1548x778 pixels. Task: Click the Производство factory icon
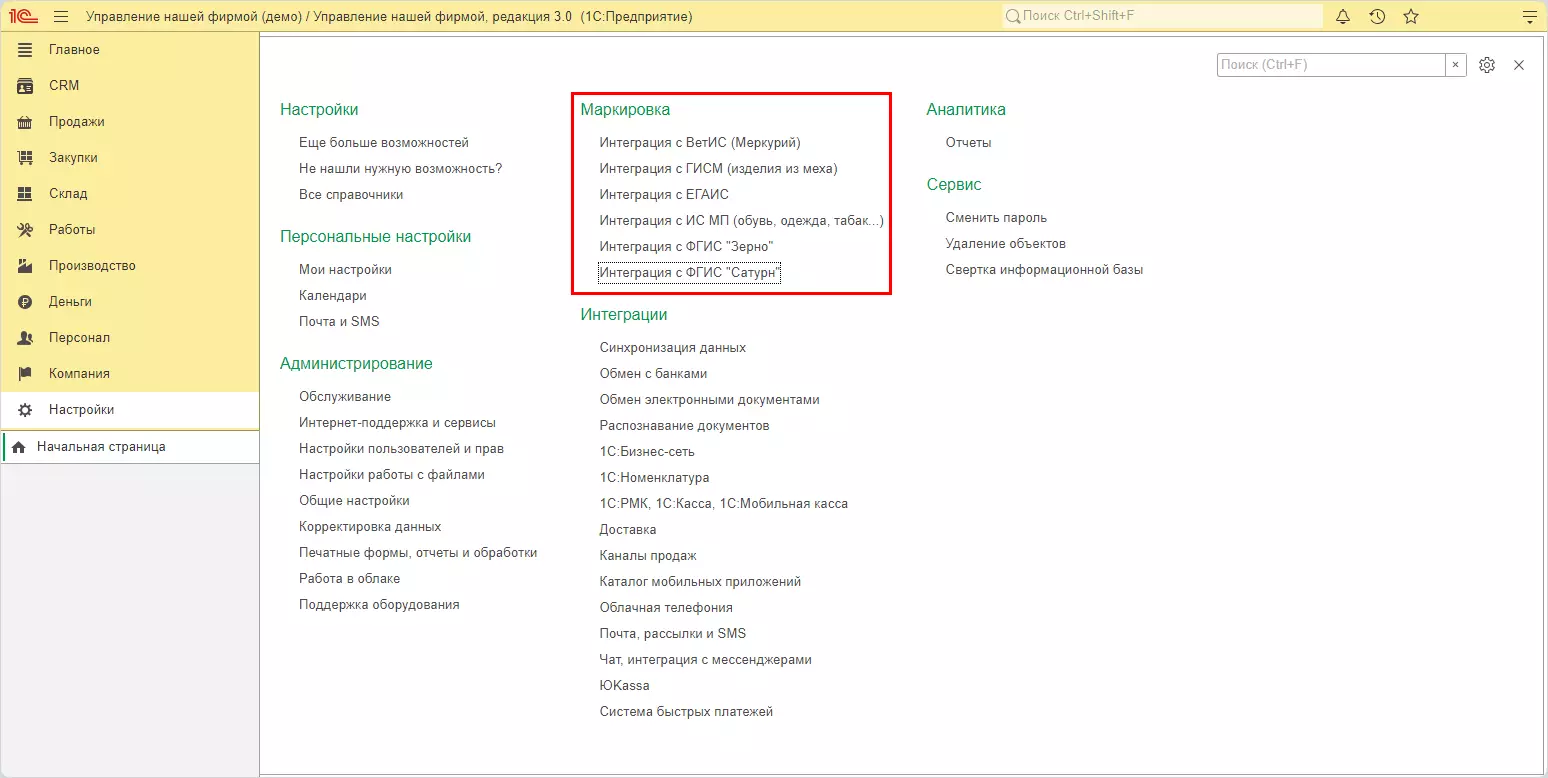26,266
